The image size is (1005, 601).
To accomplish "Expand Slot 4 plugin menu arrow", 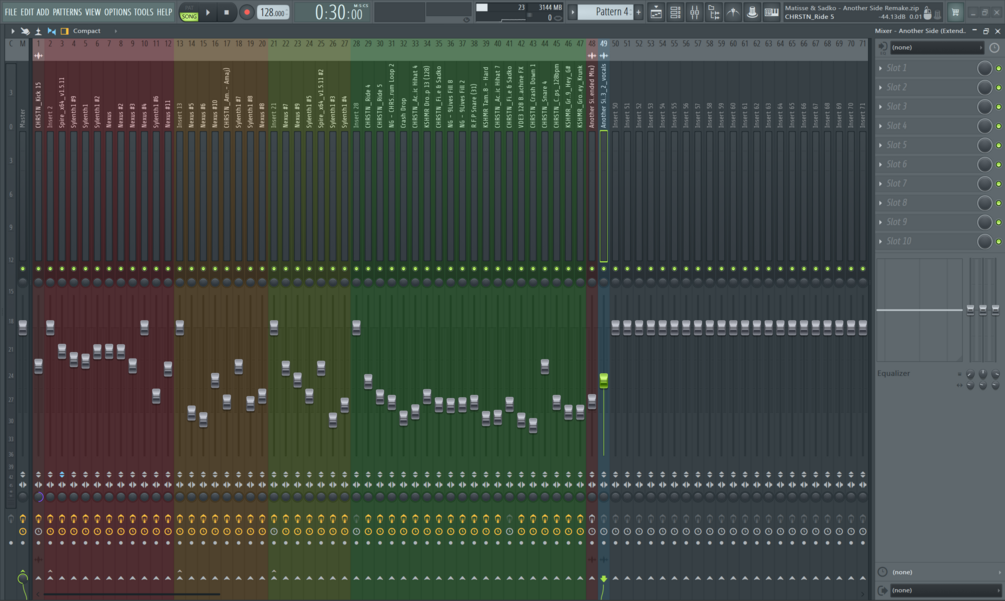I will pyautogui.click(x=880, y=126).
